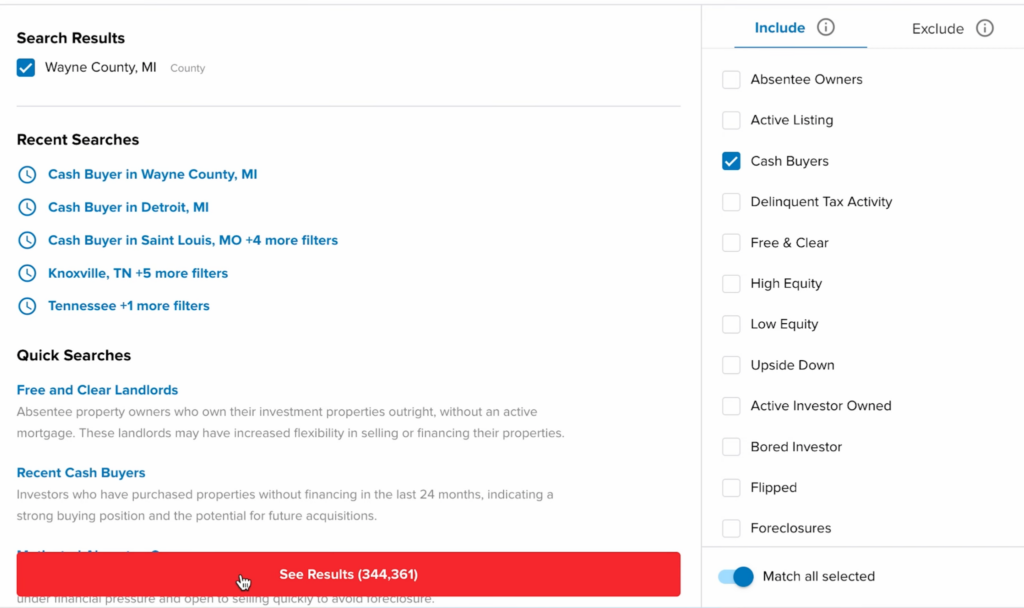Click the clock icon beside Tennessee search

28,306
